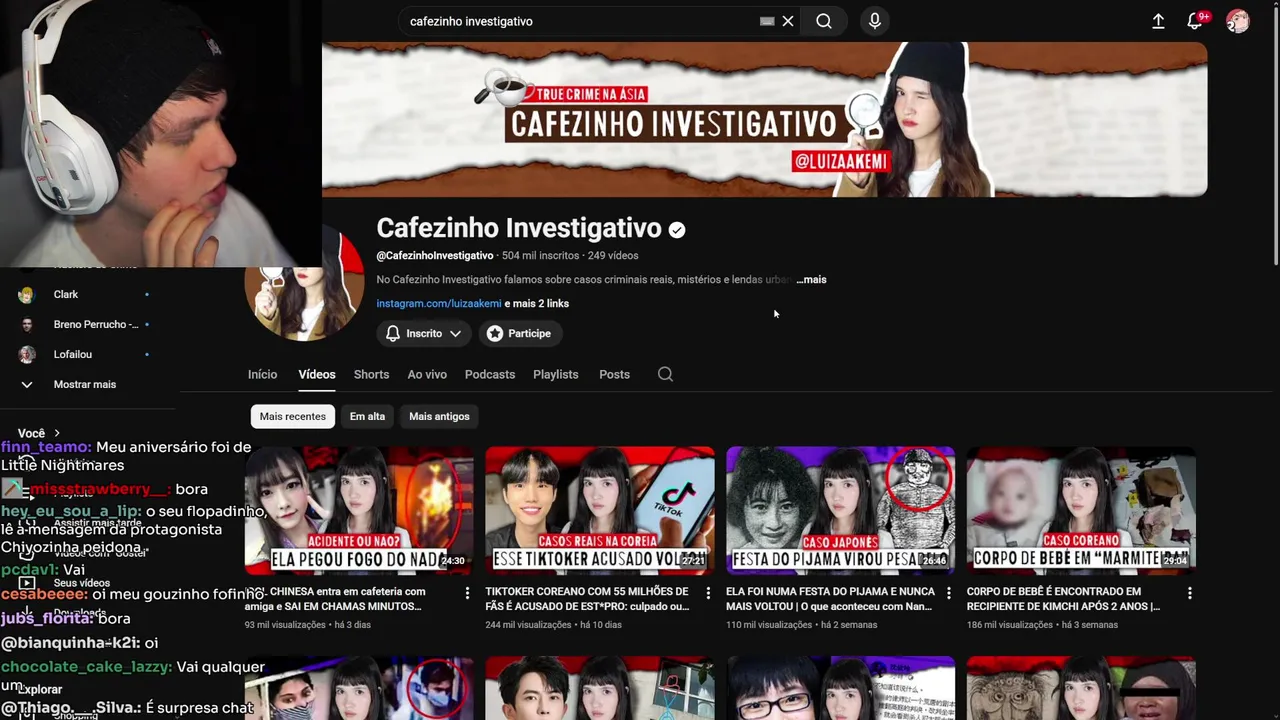The width and height of the screenshot is (1280, 720).
Task: Click the channel search magnifier icon
Action: pos(665,374)
